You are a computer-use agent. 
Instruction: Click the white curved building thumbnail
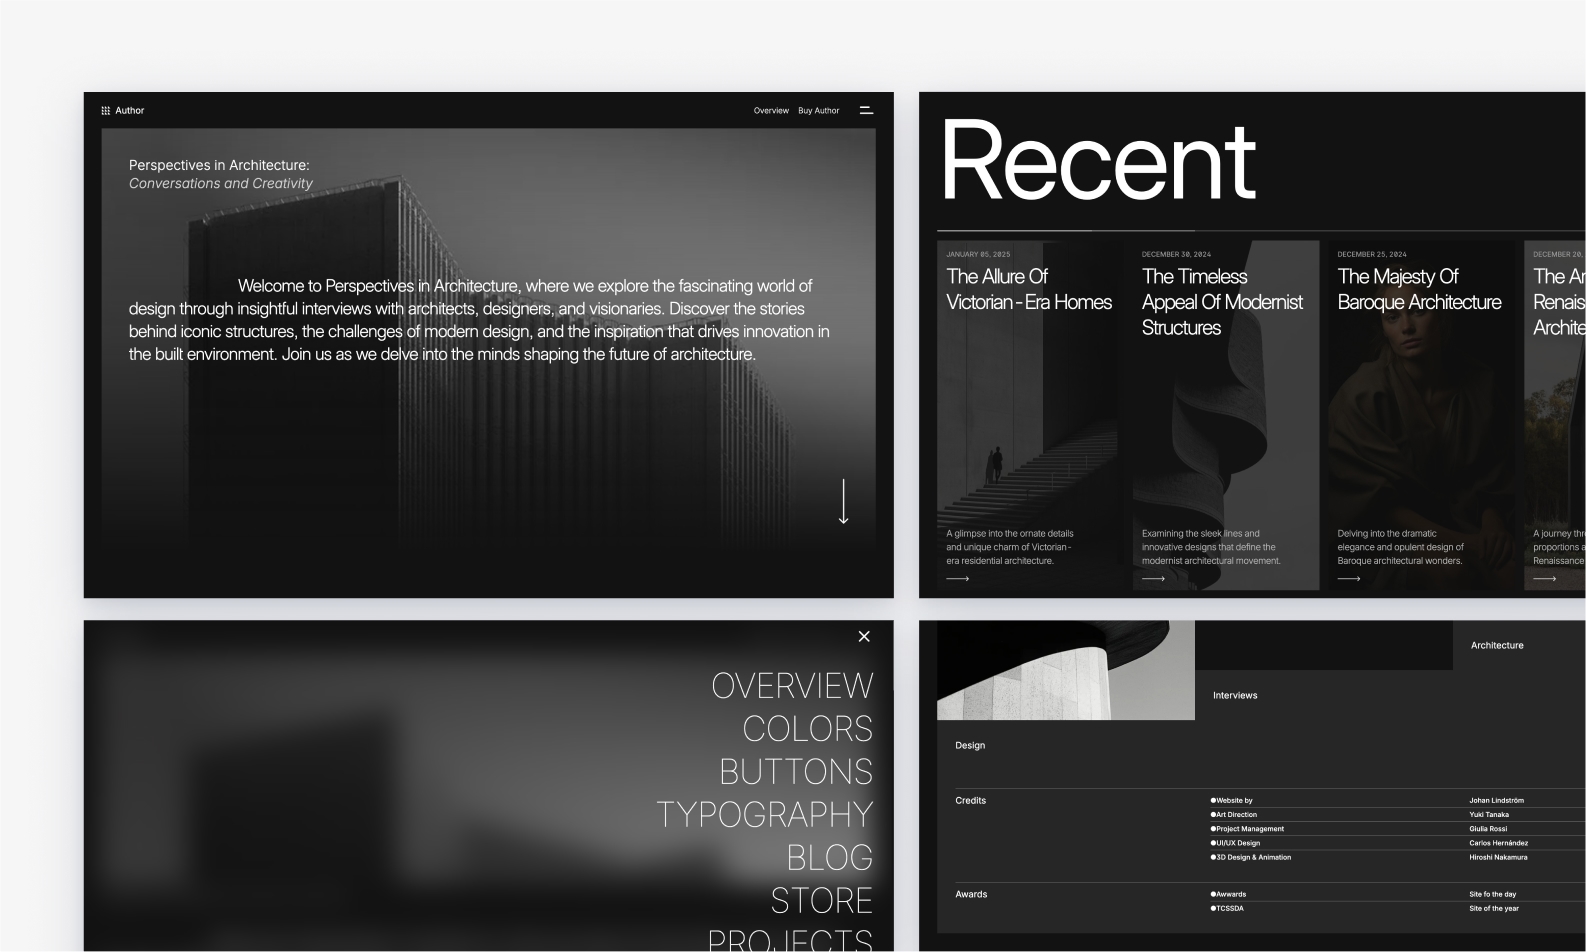pos(1065,669)
